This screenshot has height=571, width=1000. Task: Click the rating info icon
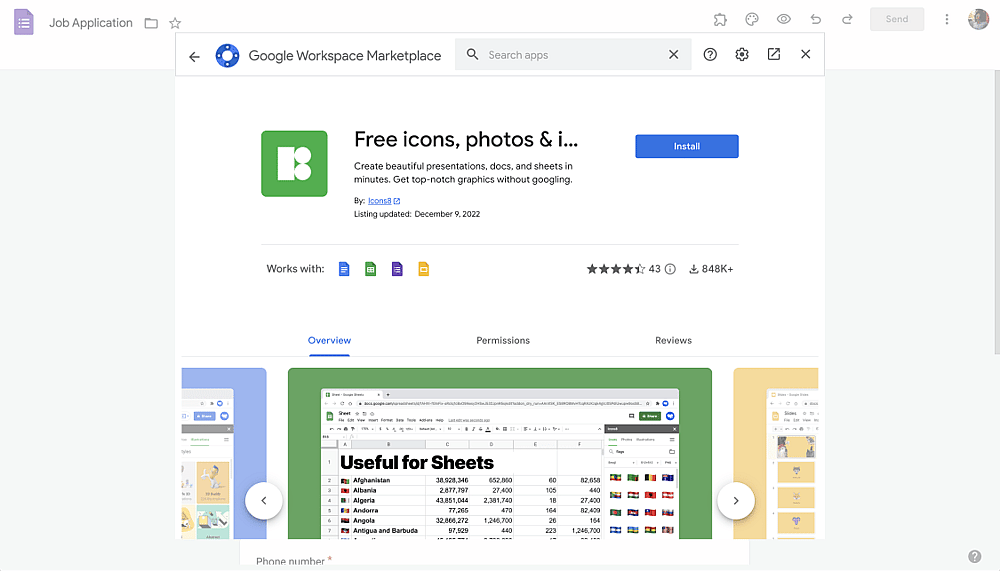[670, 269]
